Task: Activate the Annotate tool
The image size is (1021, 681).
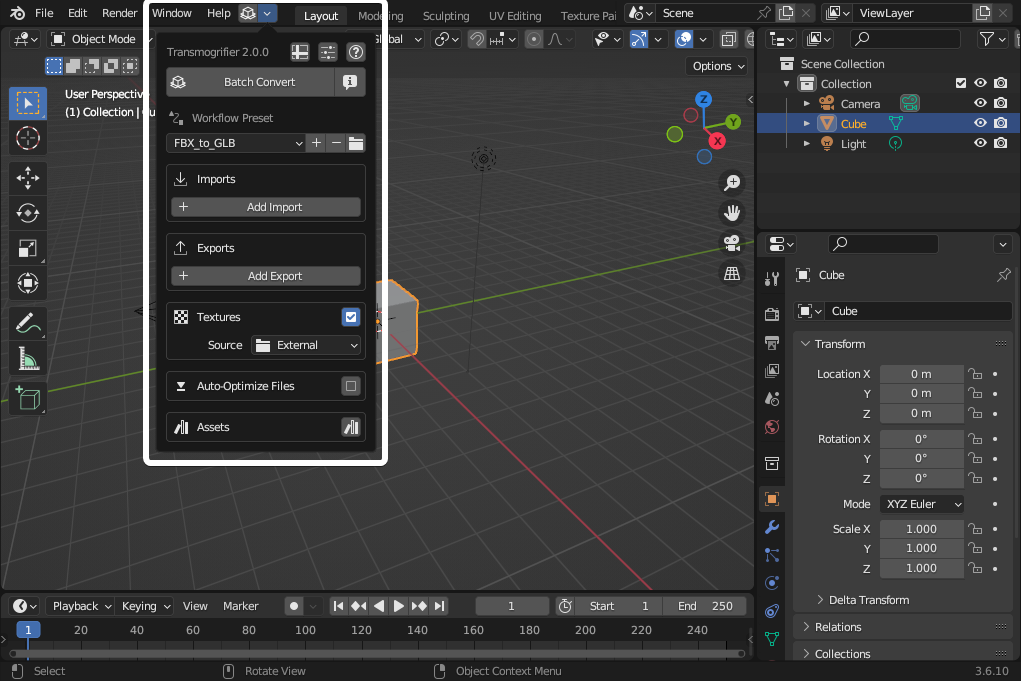Action: coord(28,323)
